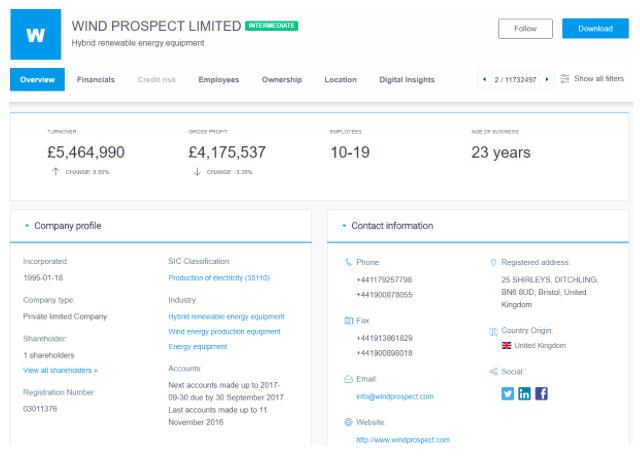This screenshot has height=468, width=640.
Task: Select the Overview tab
Action: [37, 80]
